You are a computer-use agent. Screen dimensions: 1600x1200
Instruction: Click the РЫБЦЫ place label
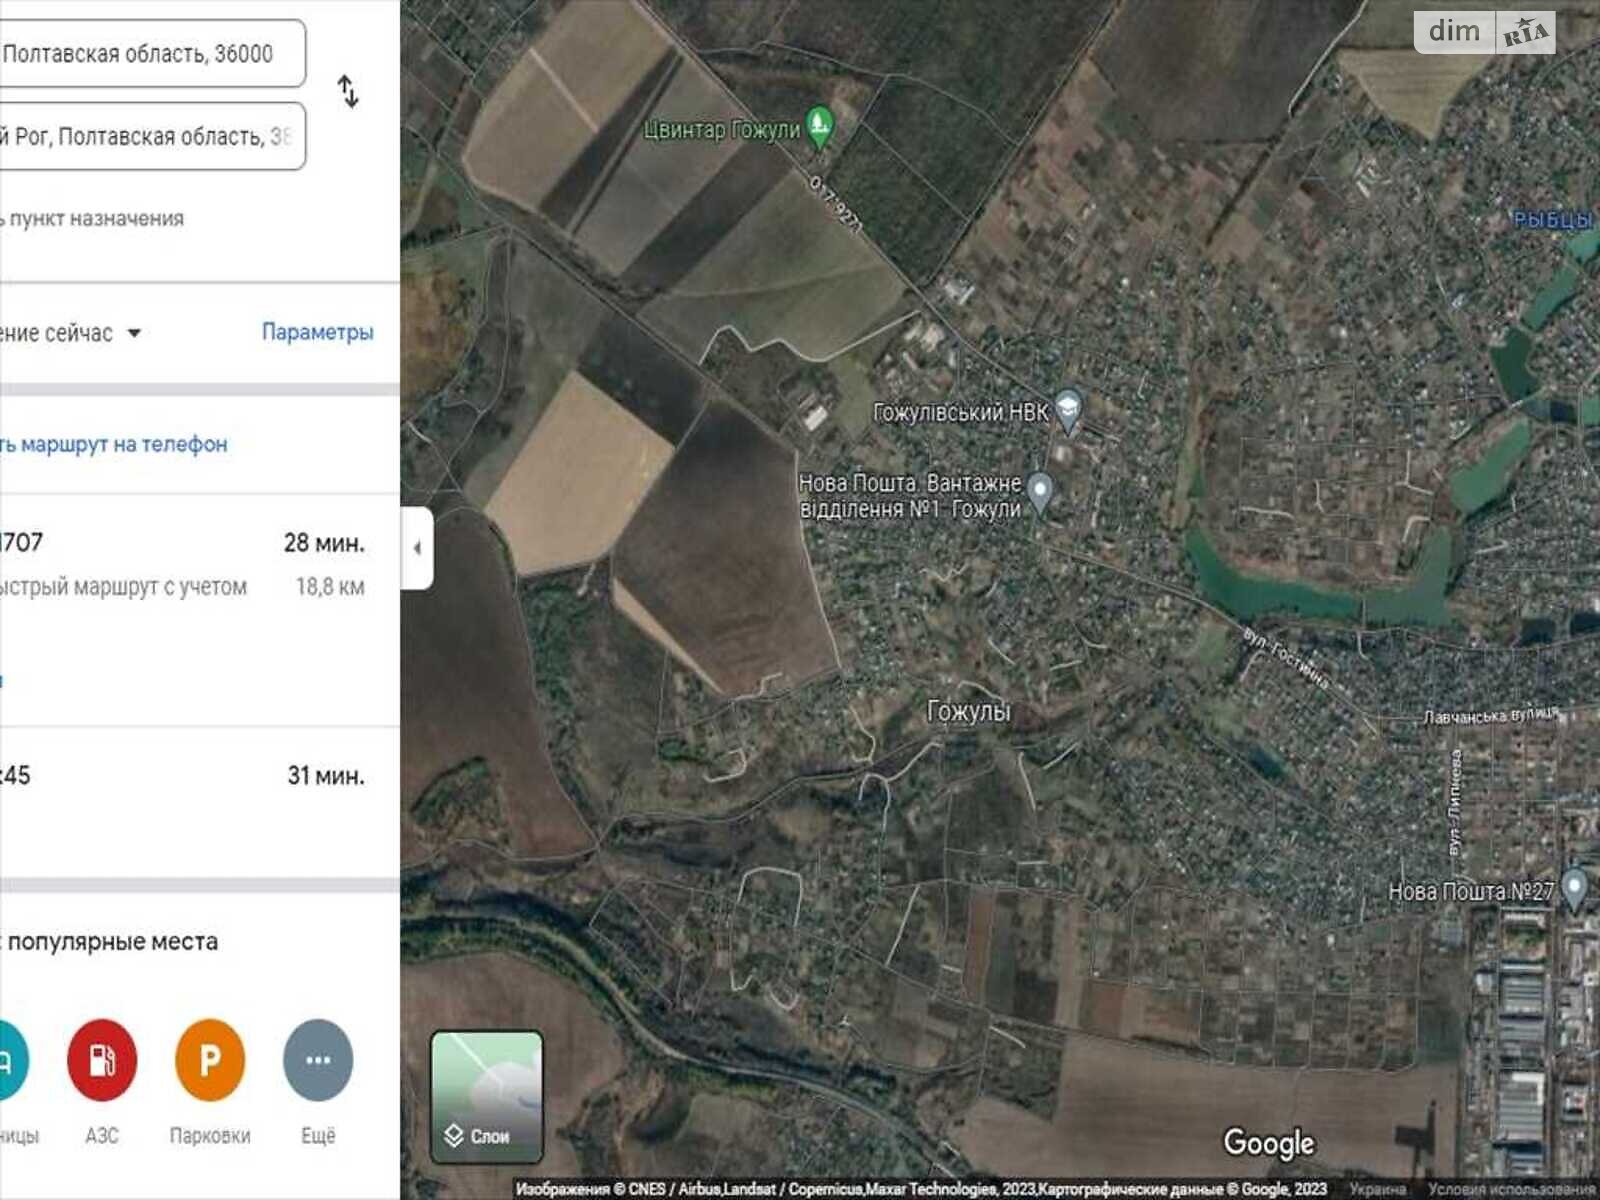click(x=1554, y=219)
